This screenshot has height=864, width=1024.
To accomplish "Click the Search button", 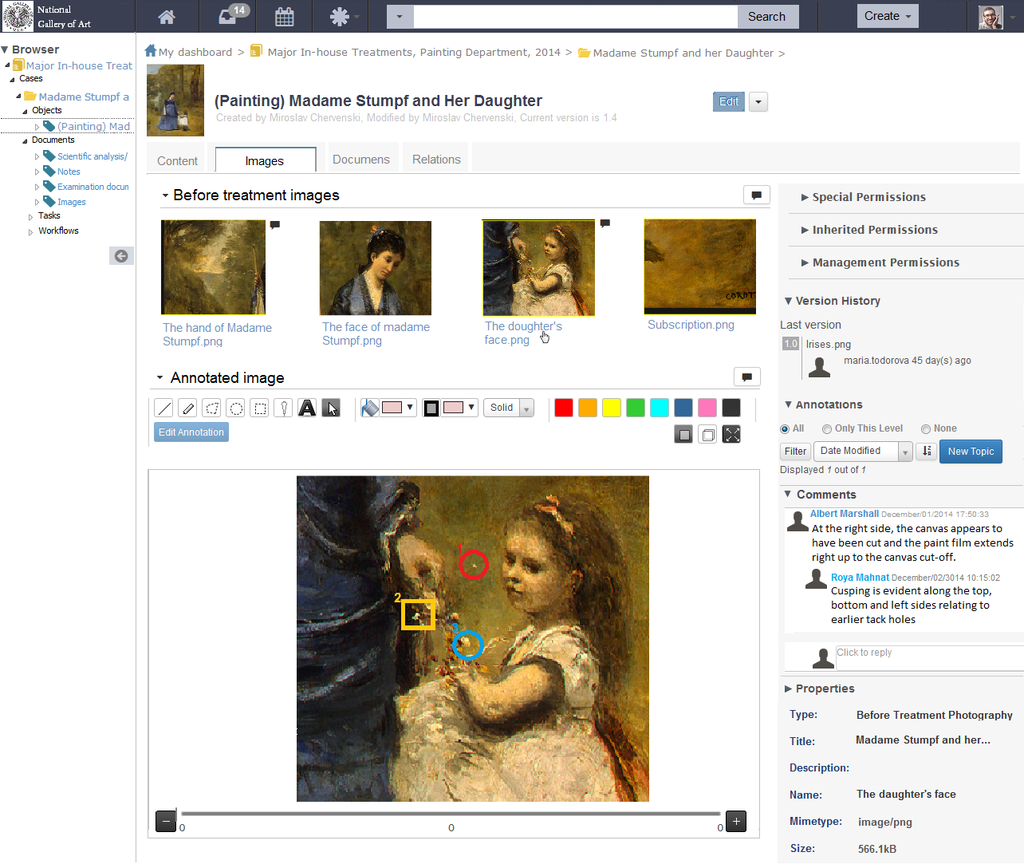I will 767,17.
